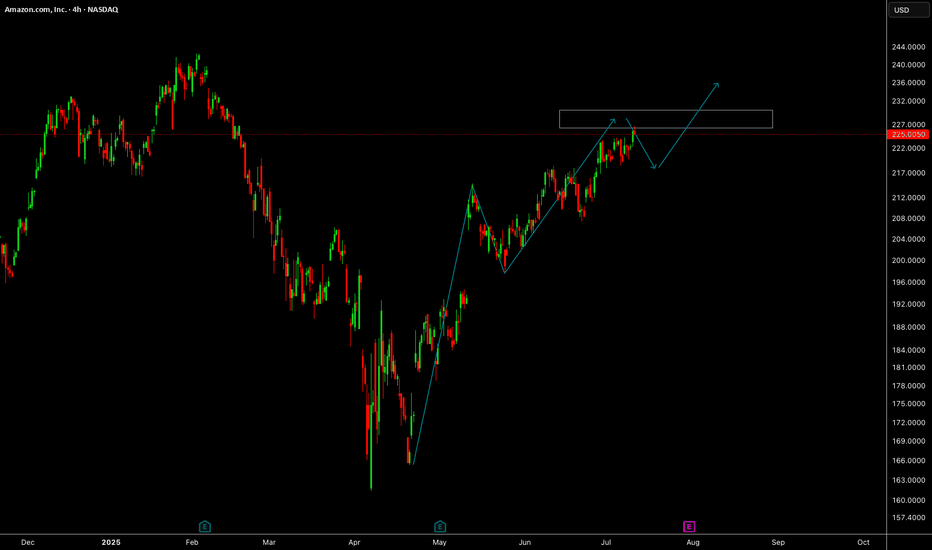Click the 204.0000 price axis label
This screenshot has height=550, width=932.
[908, 239]
